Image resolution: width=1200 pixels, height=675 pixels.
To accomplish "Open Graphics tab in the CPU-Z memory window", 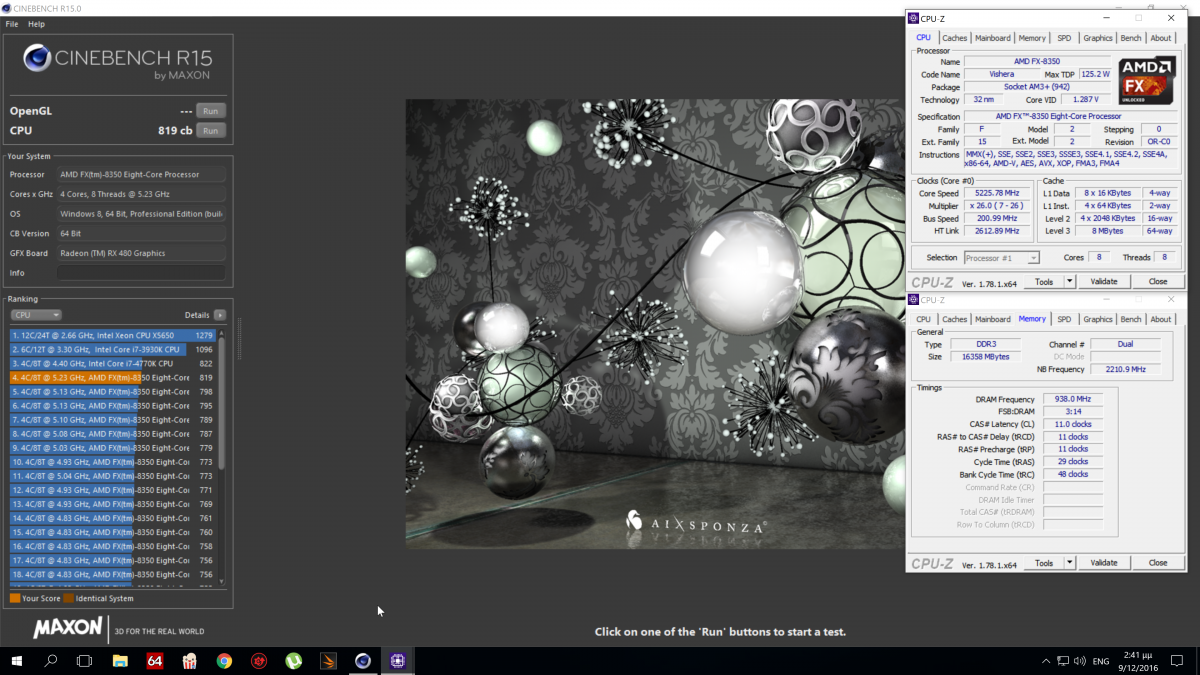I will click(1098, 320).
